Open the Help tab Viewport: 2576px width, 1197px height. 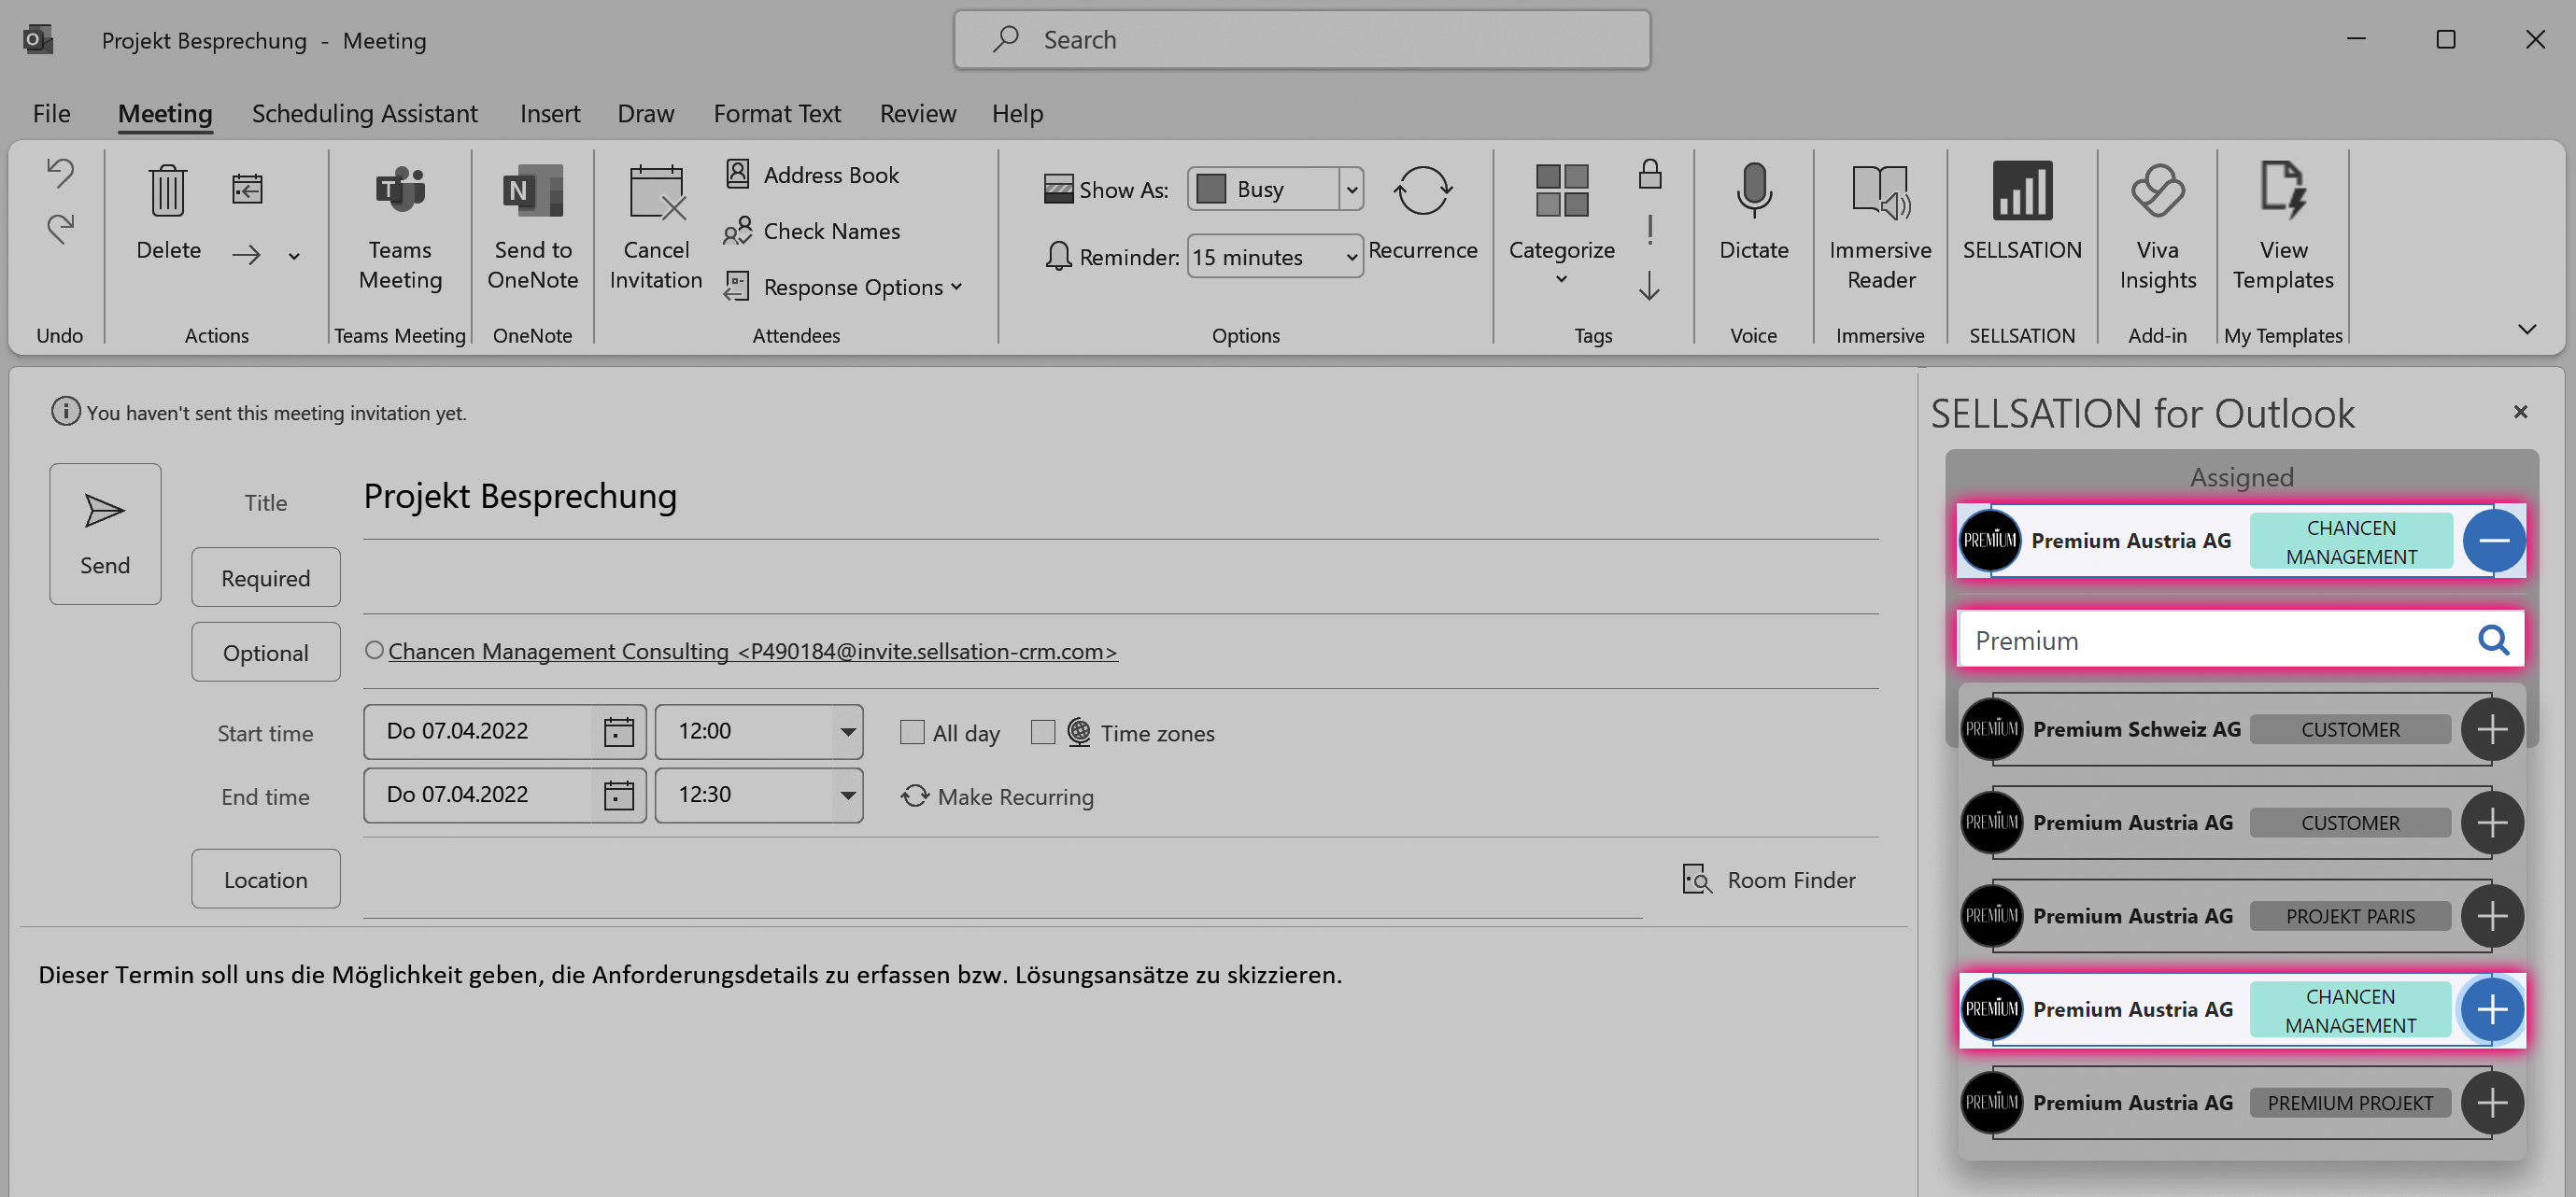click(1017, 113)
